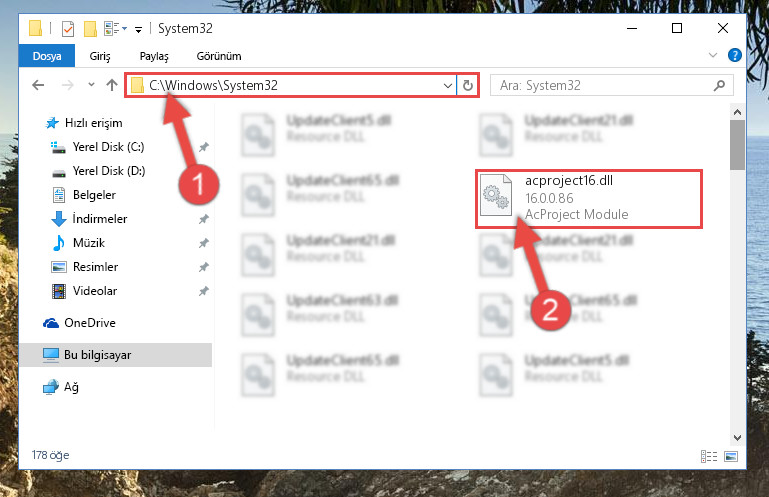Viewport: 769px width, 497px height.
Task: Open the Dosya menu tab
Action: (x=47, y=56)
